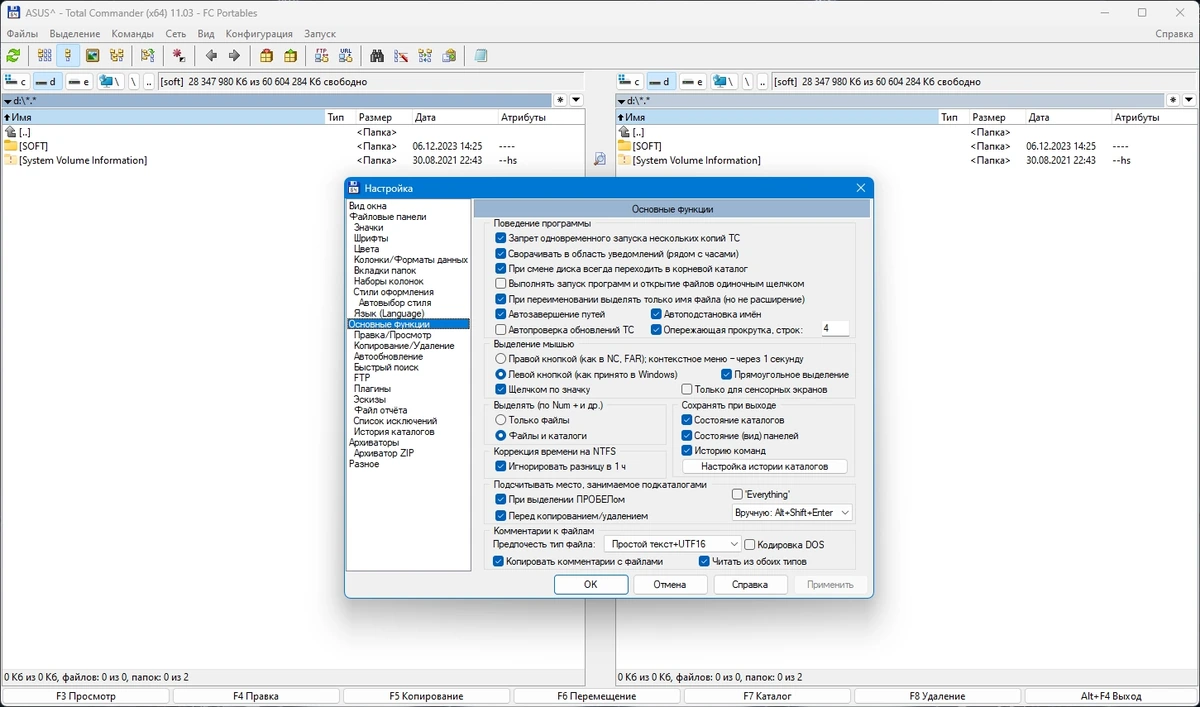1200x707 pixels.
Task: Click the F8 Удаление button
Action: pyautogui.click(x=938, y=696)
